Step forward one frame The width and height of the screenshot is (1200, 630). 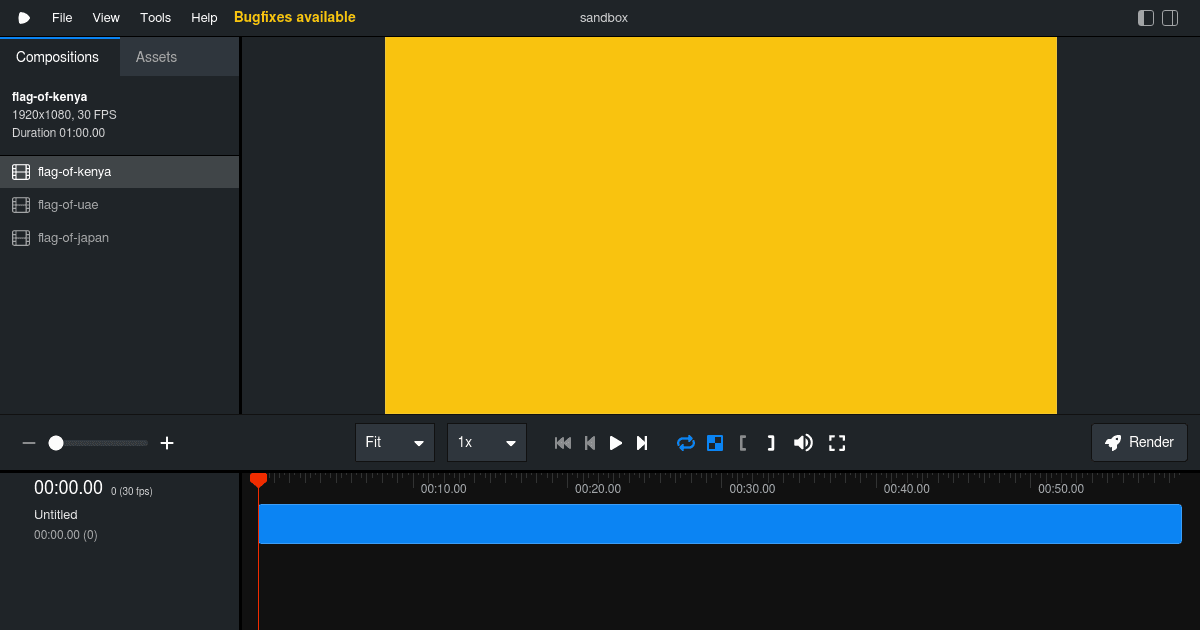pos(641,442)
